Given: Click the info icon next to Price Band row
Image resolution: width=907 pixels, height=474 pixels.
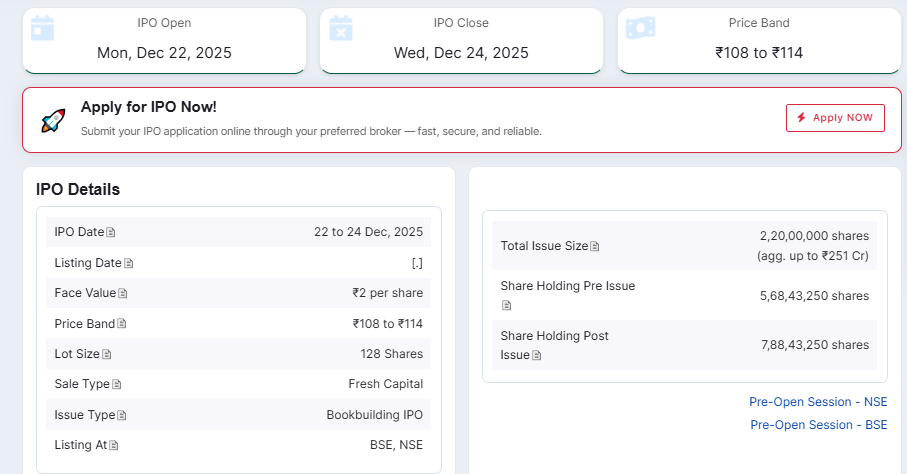Looking at the screenshot, I should click(x=122, y=324).
